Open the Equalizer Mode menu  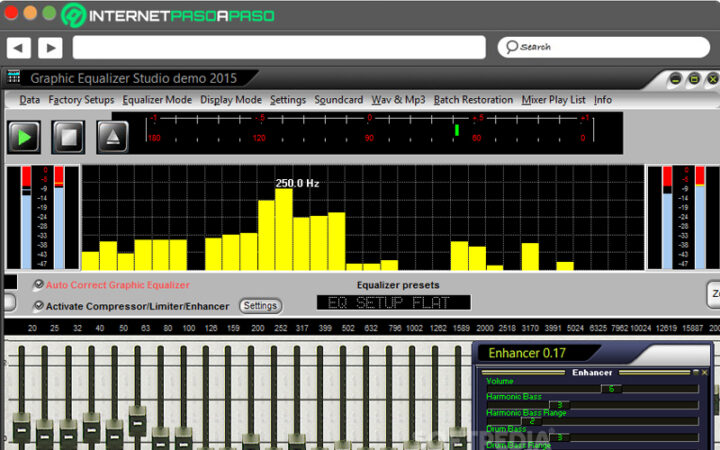(x=157, y=100)
